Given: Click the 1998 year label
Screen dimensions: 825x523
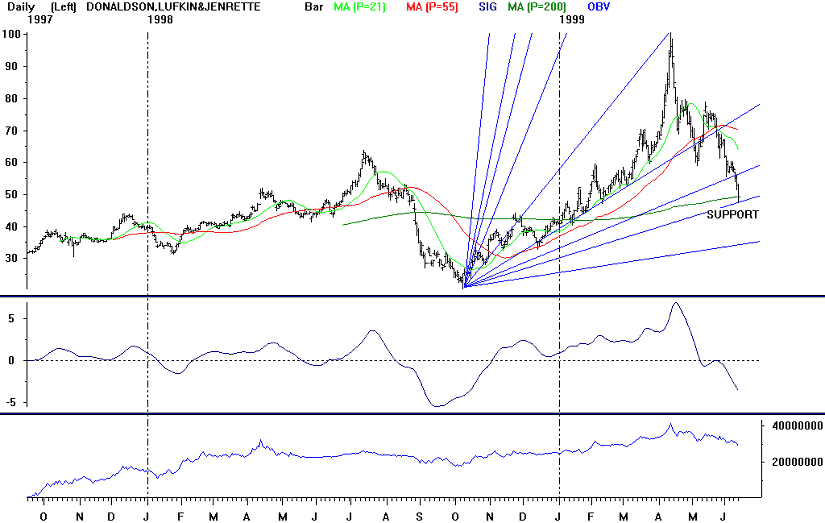Looking at the screenshot, I should [x=160, y=19].
